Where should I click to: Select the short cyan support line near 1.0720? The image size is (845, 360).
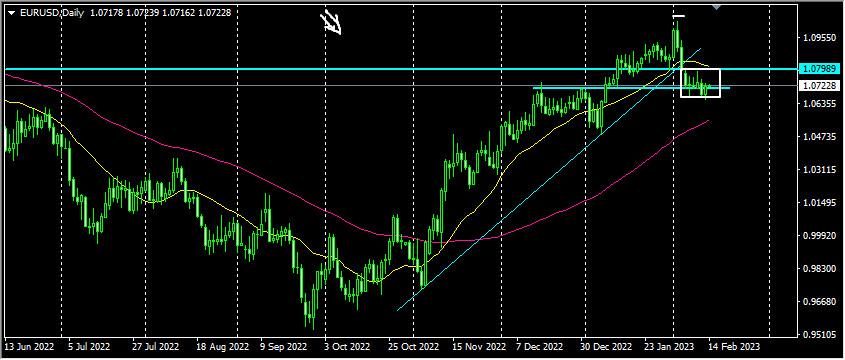(x=632, y=88)
